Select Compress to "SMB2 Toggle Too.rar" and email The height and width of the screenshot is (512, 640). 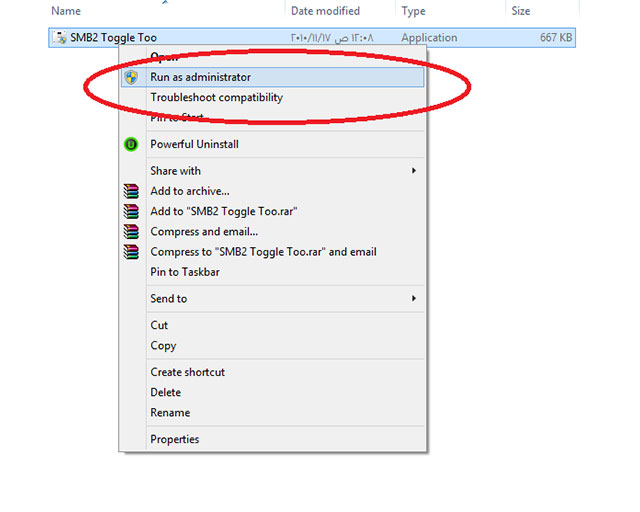[273, 252]
